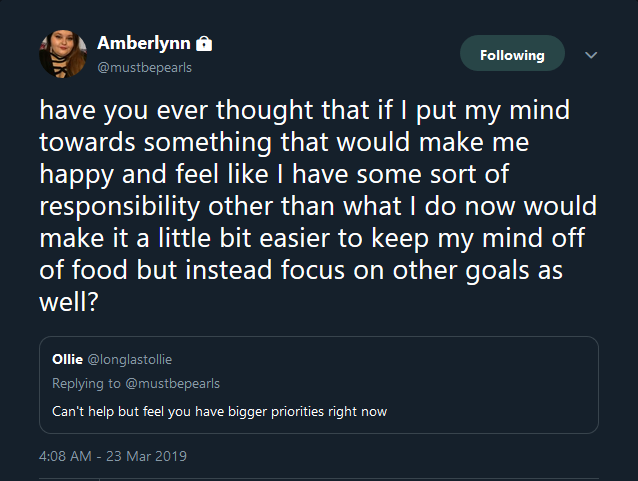Viewport: 638px width, 481px height.
Task: Click the tweet line beginning 'responsibility other than'
Action: [318, 206]
